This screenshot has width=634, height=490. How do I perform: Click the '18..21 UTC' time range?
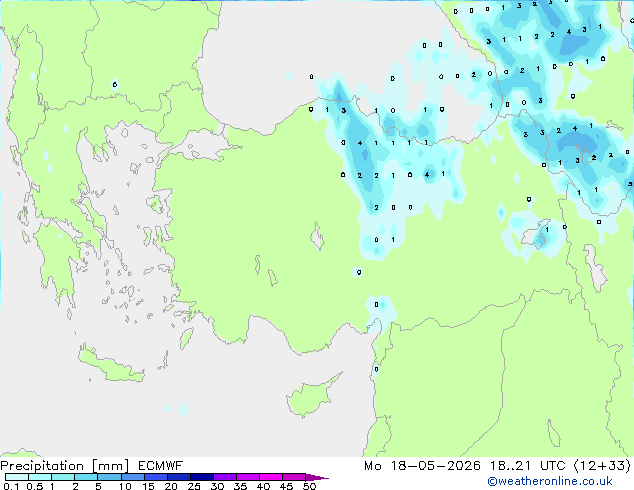527,466
